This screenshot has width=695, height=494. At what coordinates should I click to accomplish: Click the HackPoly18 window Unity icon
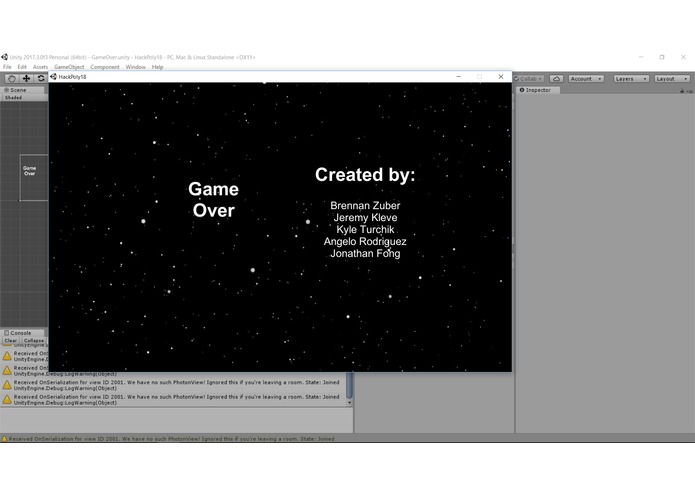pyautogui.click(x=53, y=77)
